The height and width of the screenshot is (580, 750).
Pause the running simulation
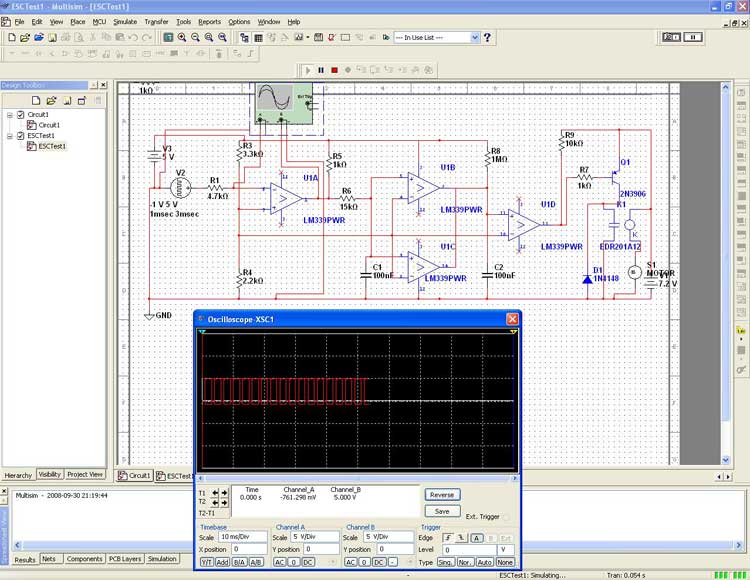[x=321, y=70]
